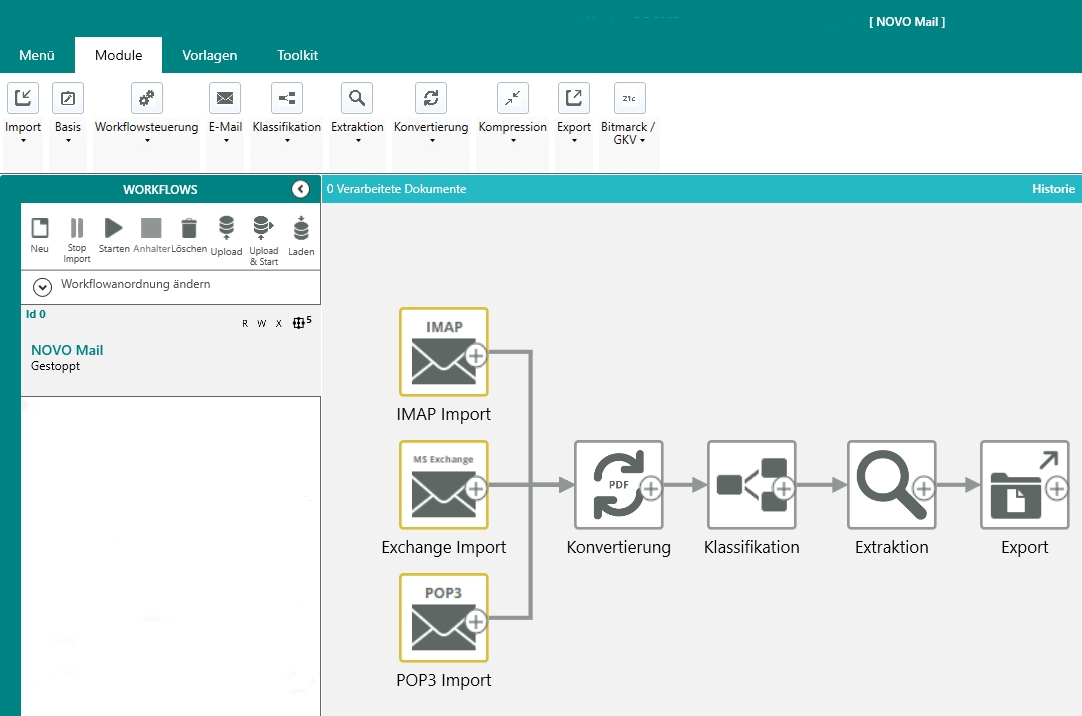Switch to the Toolkit tab
1082x716 pixels.
pyautogui.click(x=297, y=55)
